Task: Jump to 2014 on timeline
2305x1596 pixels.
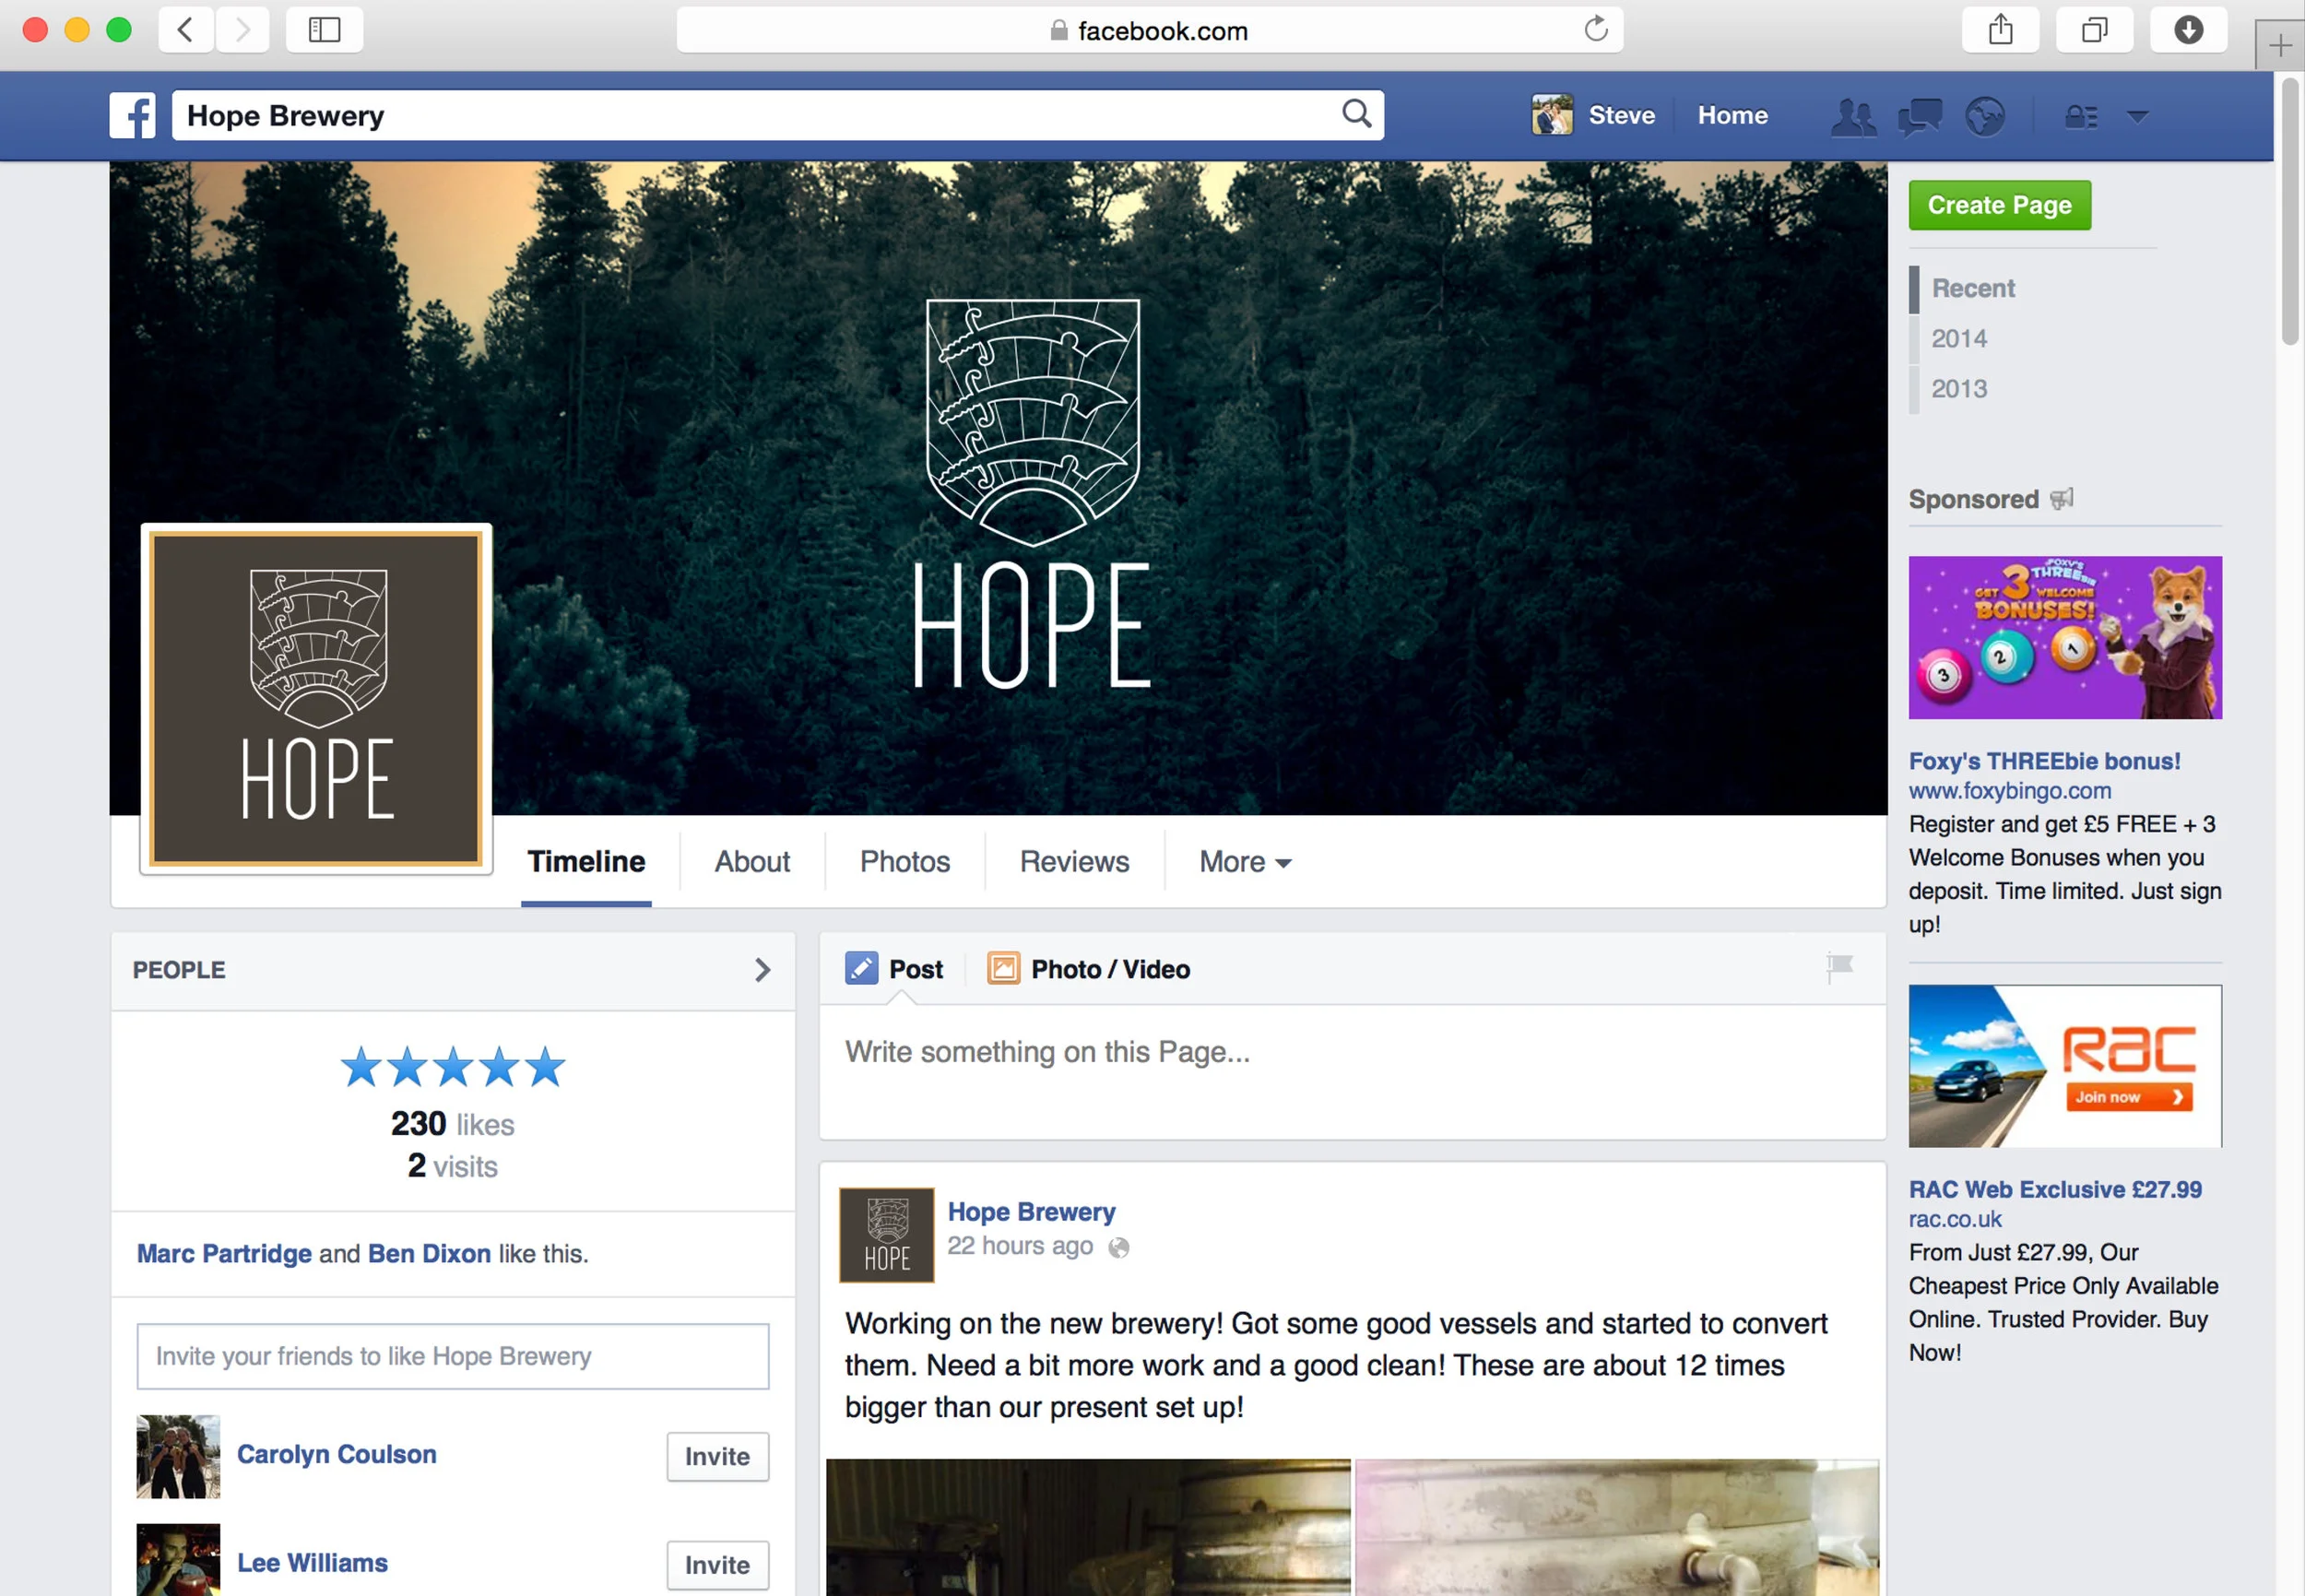Action: (x=1958, y=338)
